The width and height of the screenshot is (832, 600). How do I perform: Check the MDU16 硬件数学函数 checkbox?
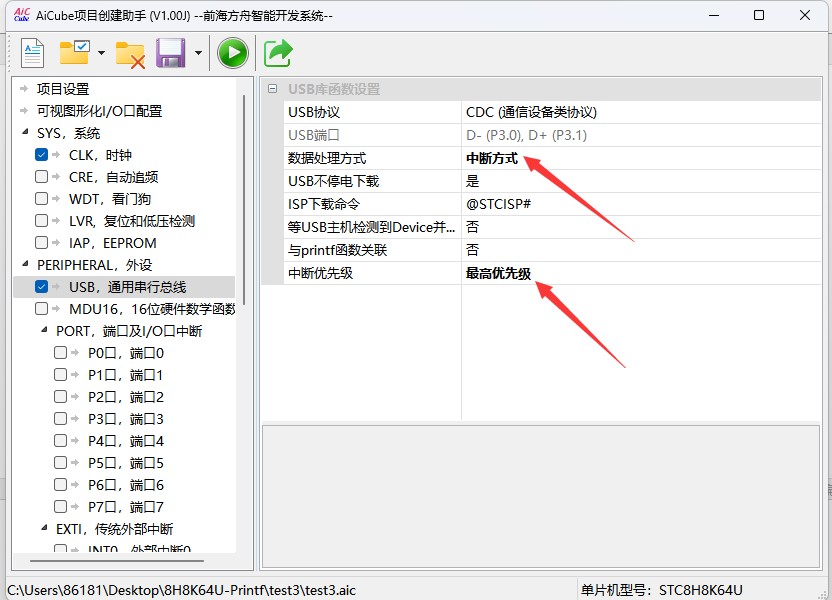[41, 309]
